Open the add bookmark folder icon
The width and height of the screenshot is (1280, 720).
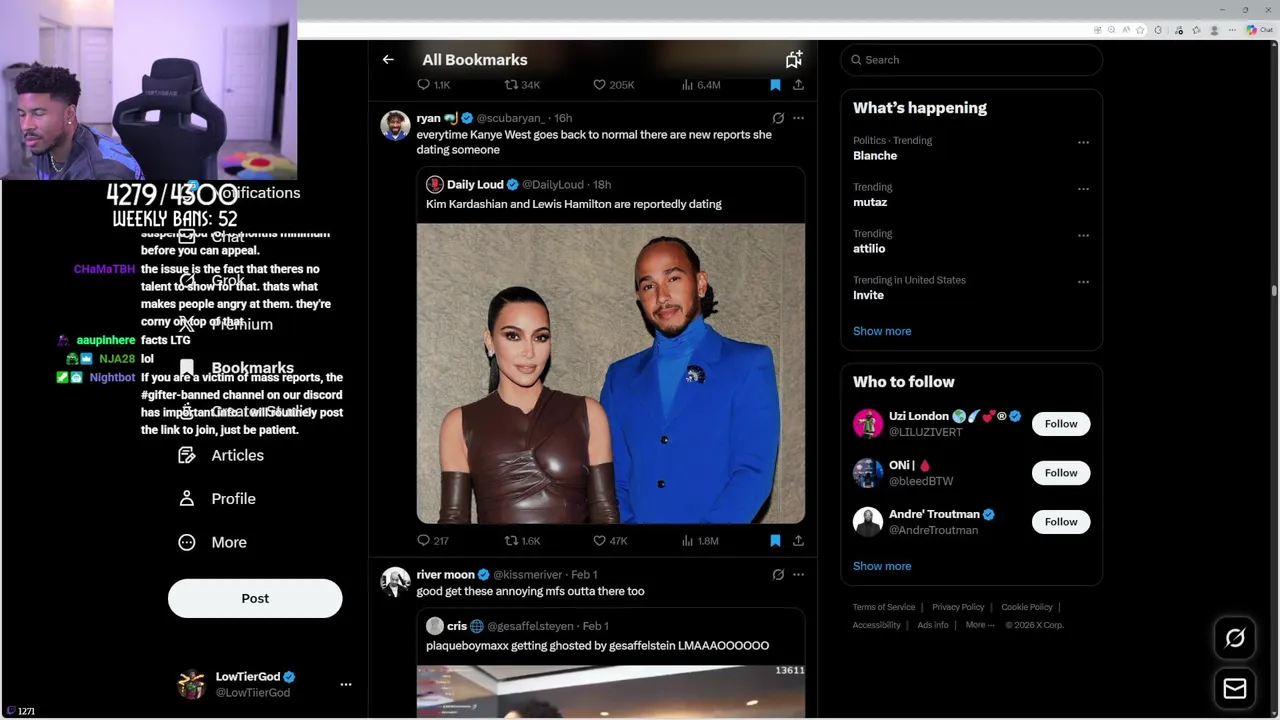pyautogui.click(x=794, y=60)
